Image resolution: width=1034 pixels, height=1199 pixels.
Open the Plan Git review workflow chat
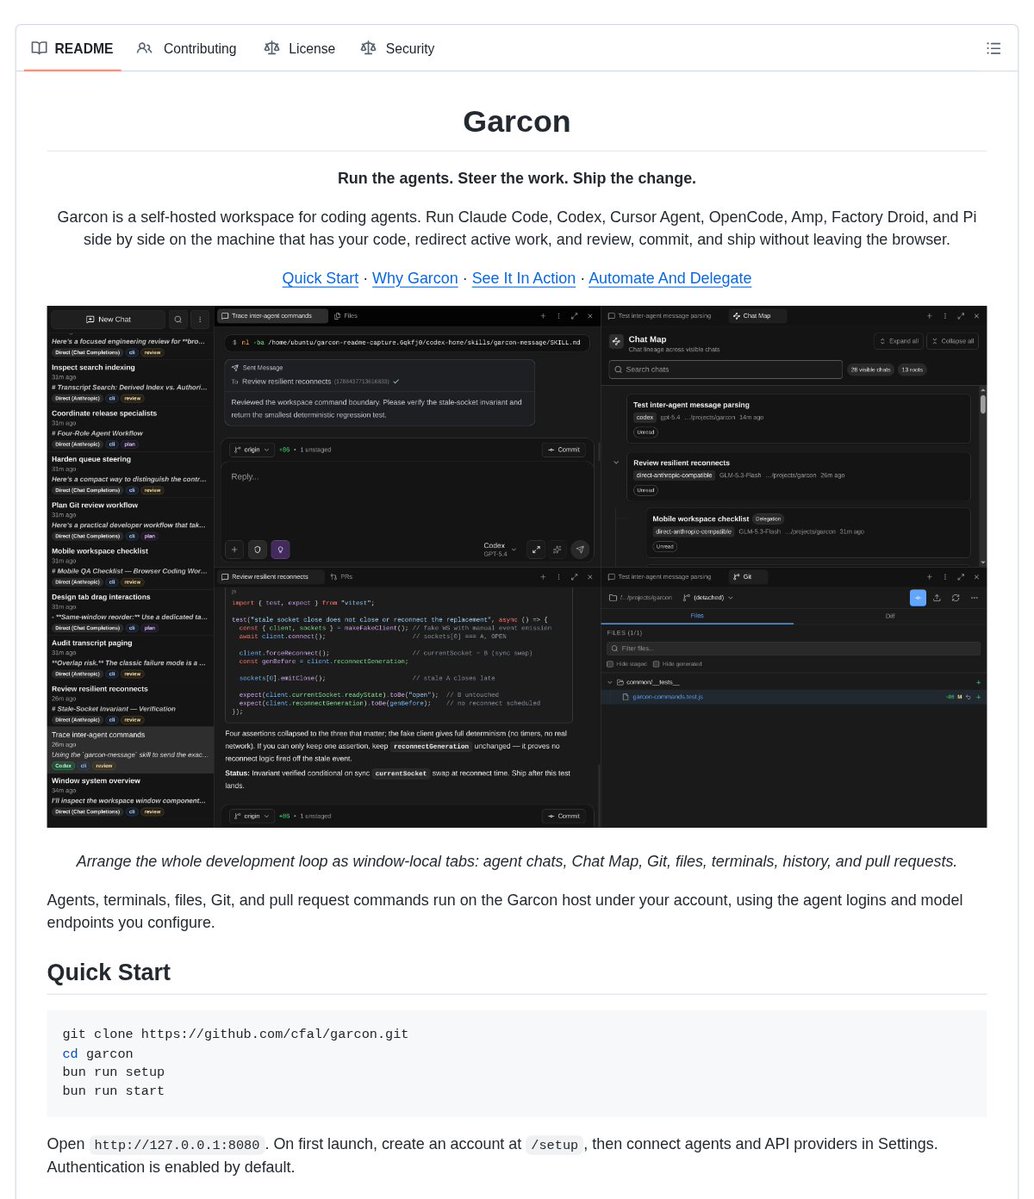coord(131,520)
